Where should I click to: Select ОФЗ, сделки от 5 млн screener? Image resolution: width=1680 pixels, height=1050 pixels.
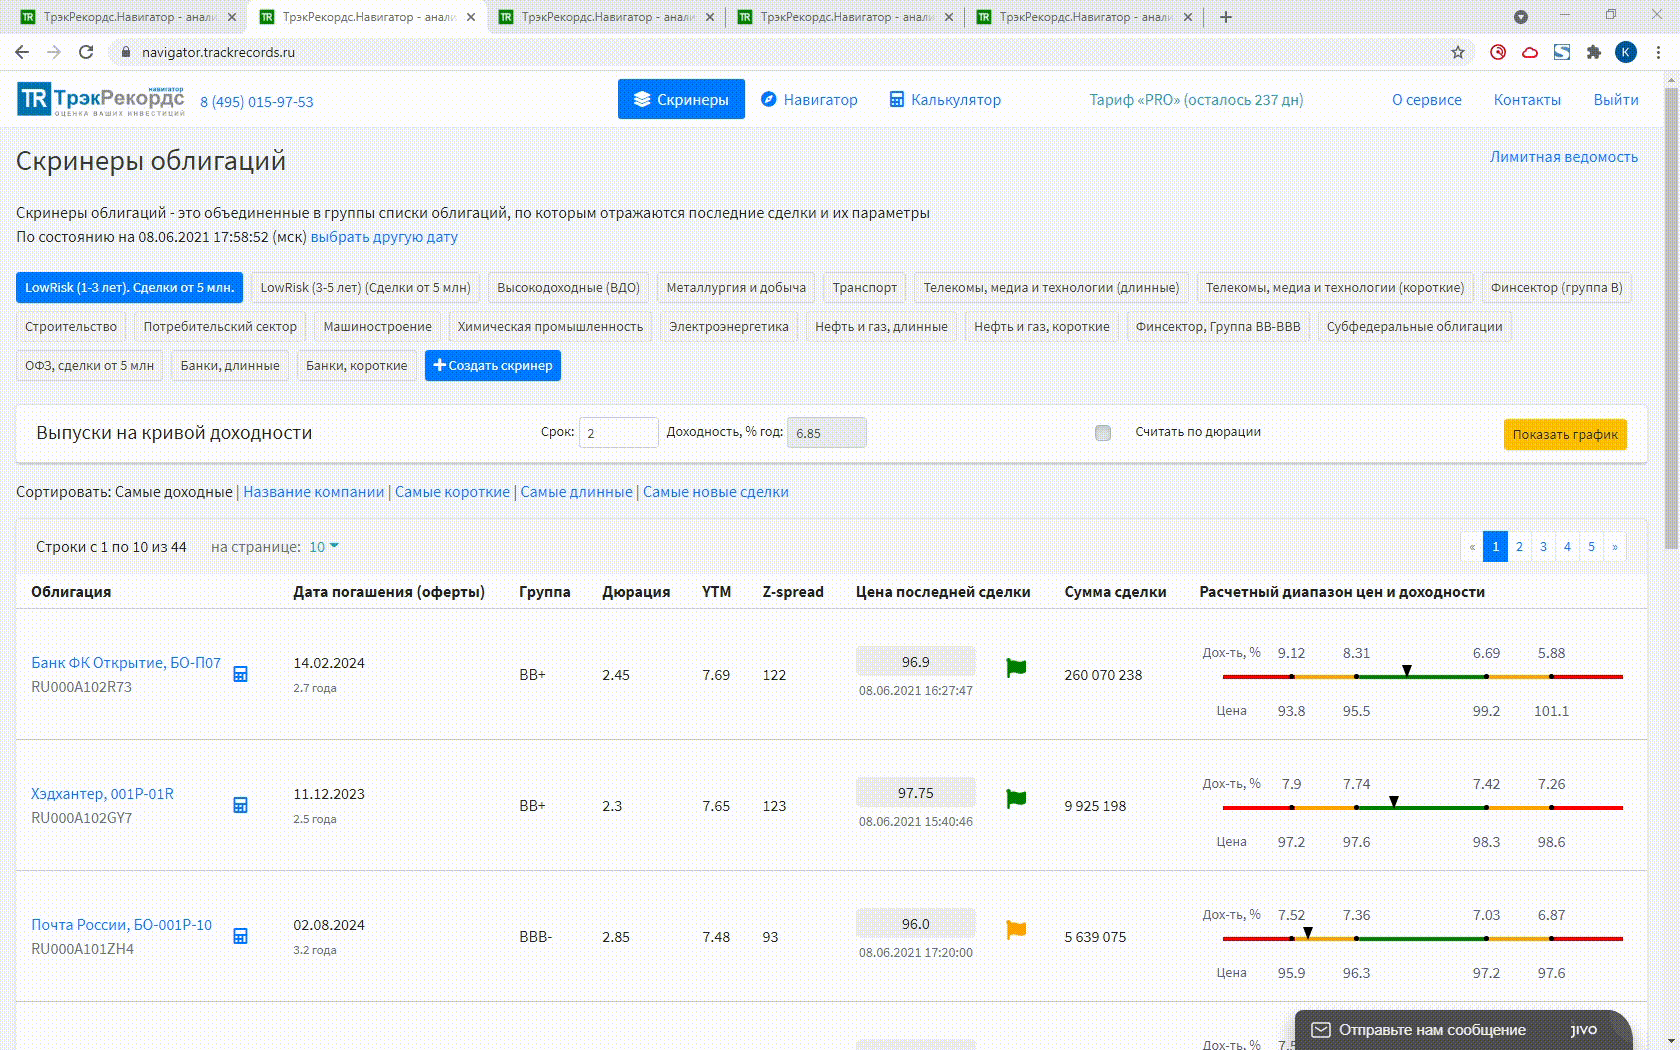click(x=89, y=365)
